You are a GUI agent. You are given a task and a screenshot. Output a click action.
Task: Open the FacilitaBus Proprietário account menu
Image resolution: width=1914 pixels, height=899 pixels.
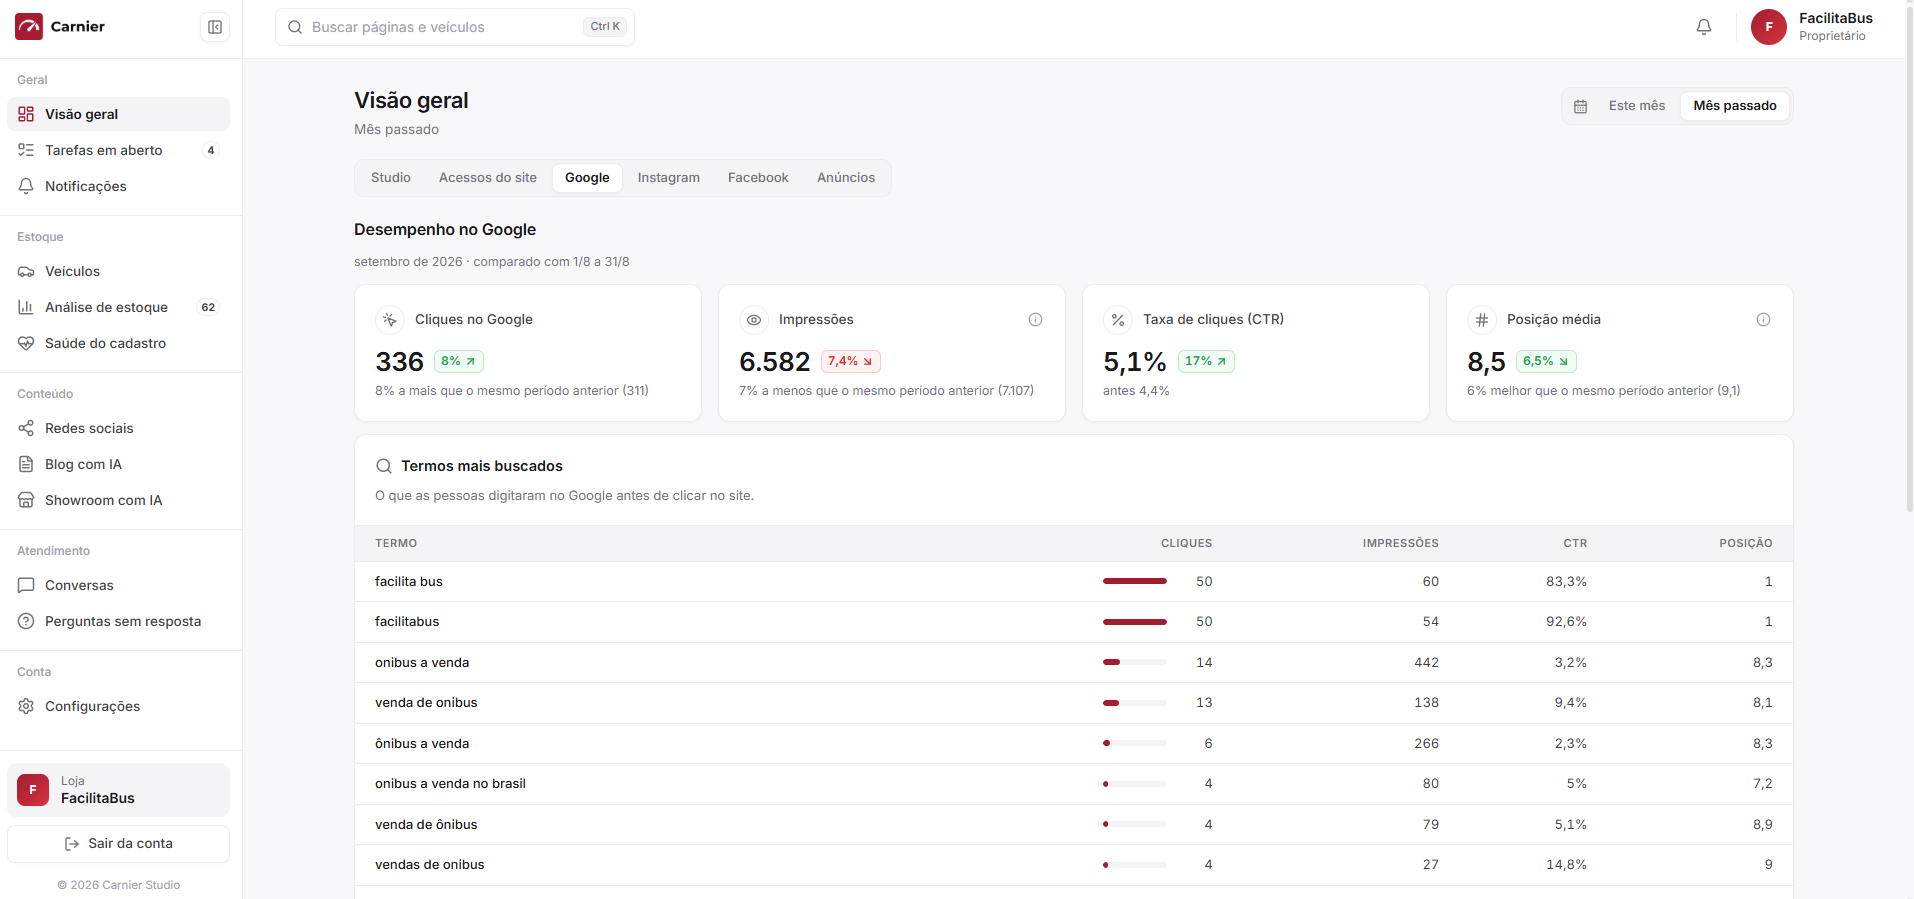pos(1813,27)
